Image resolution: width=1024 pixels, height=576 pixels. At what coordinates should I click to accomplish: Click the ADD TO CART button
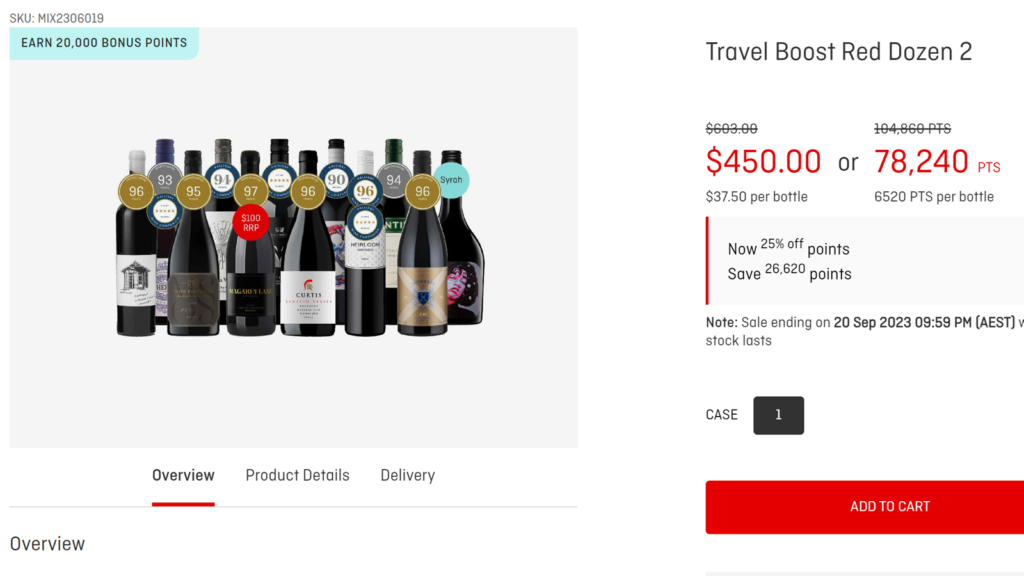point(889,507)
